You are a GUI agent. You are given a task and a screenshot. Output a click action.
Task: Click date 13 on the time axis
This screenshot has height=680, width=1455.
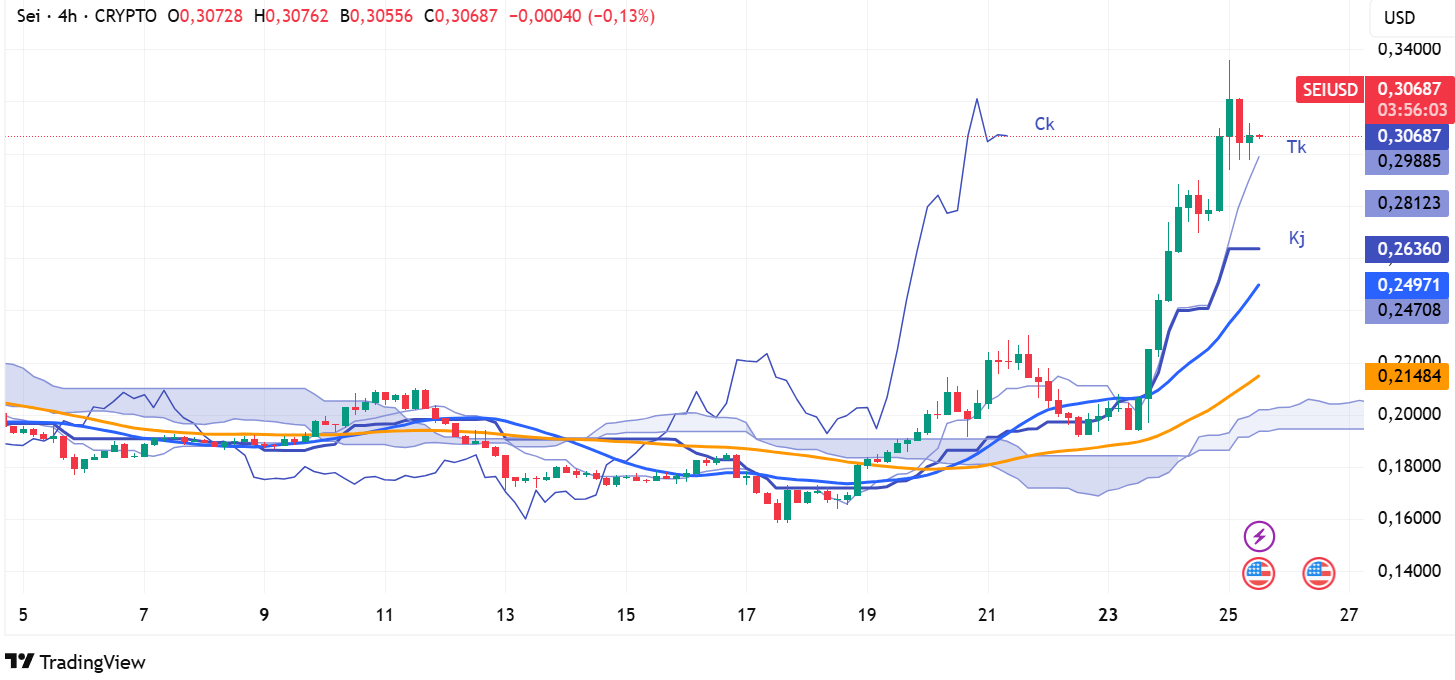click(505, 615)
